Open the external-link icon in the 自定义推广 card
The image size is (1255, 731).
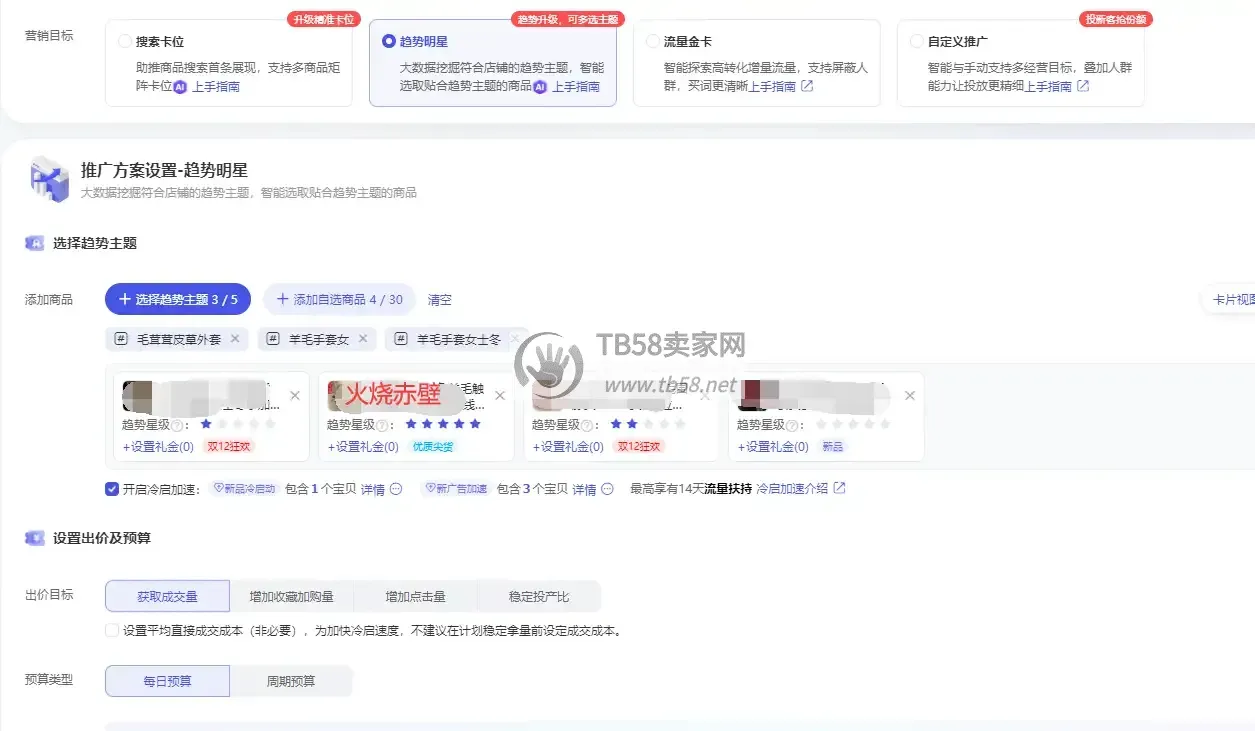[1083, 87]
